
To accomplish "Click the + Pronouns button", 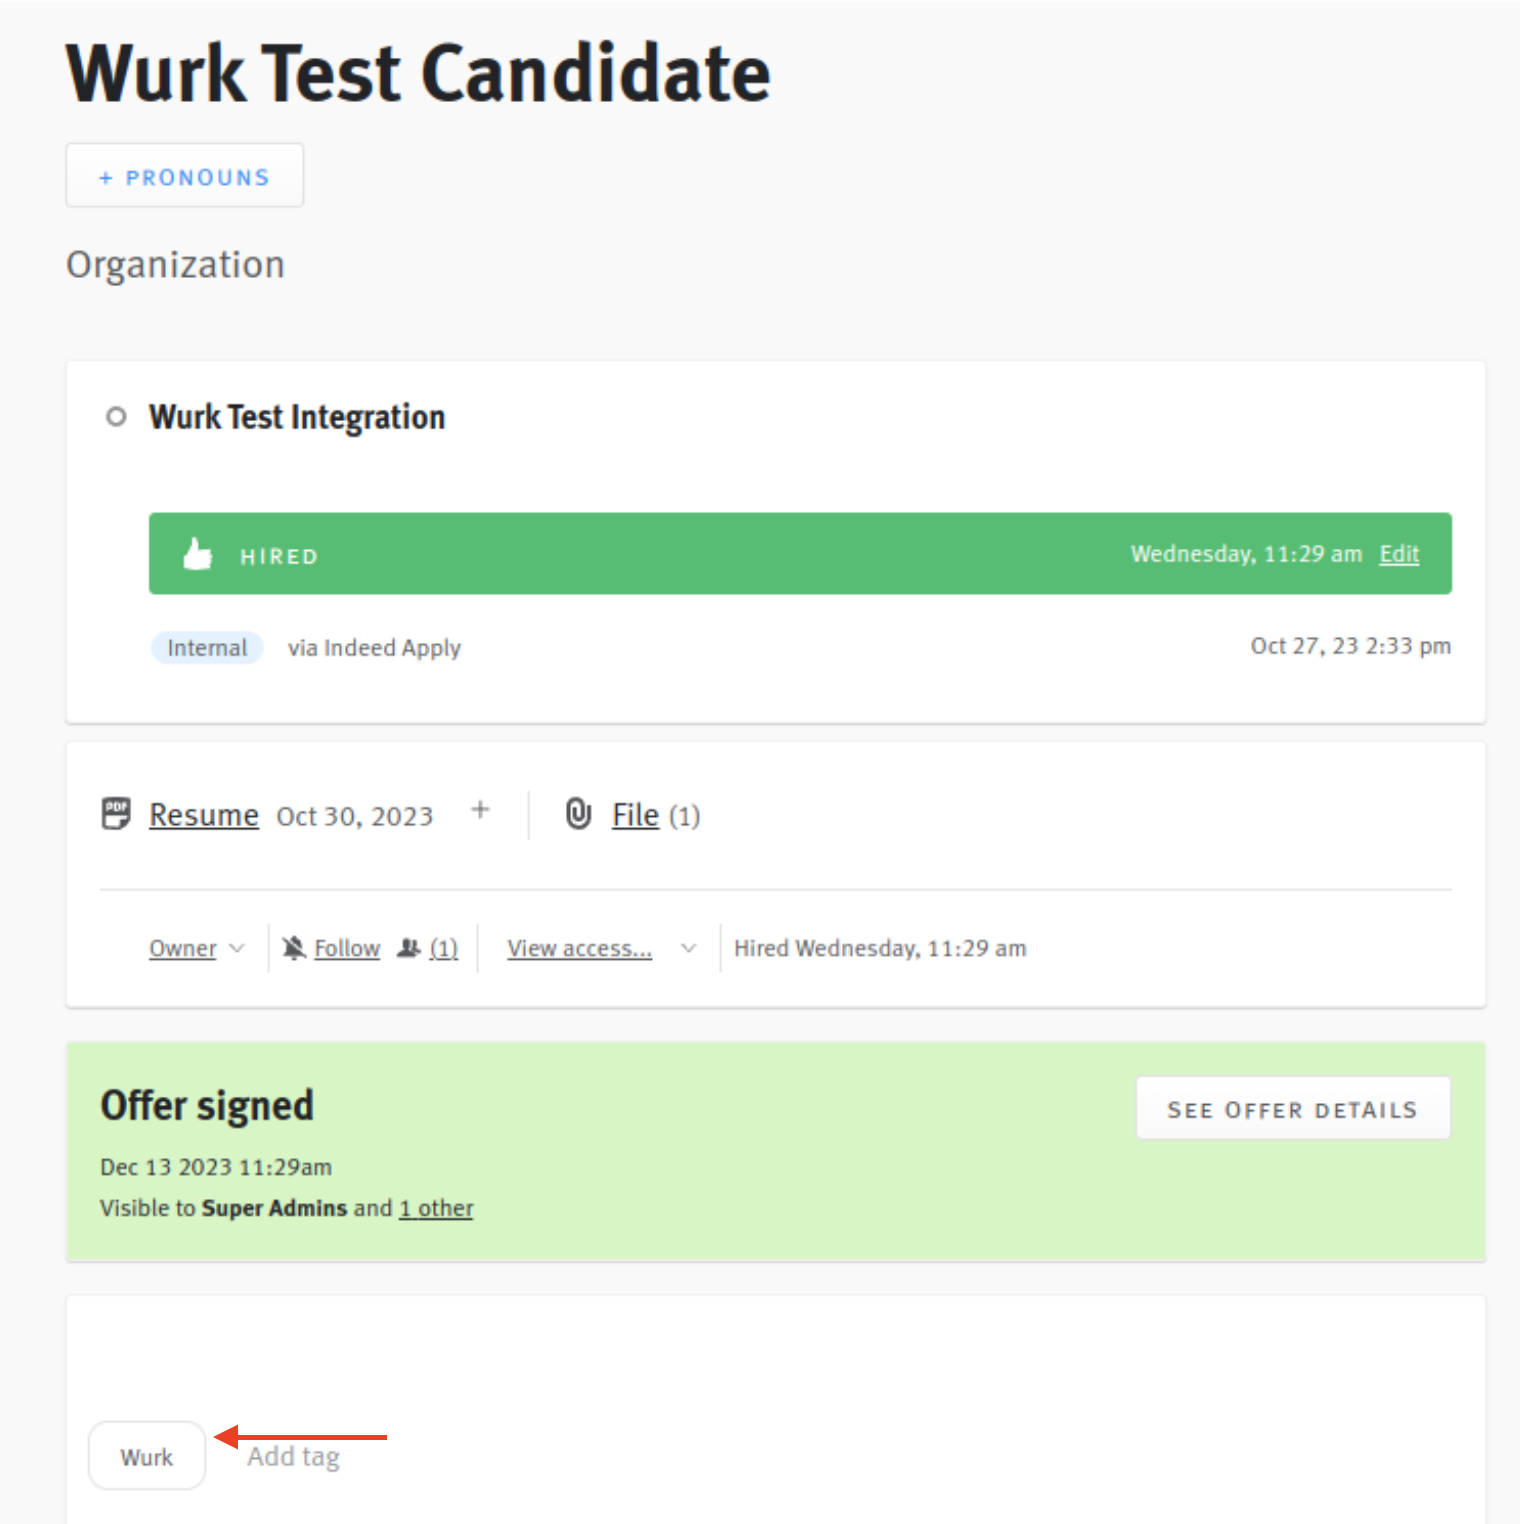I will pyautogui.click(x=185, y=176).
